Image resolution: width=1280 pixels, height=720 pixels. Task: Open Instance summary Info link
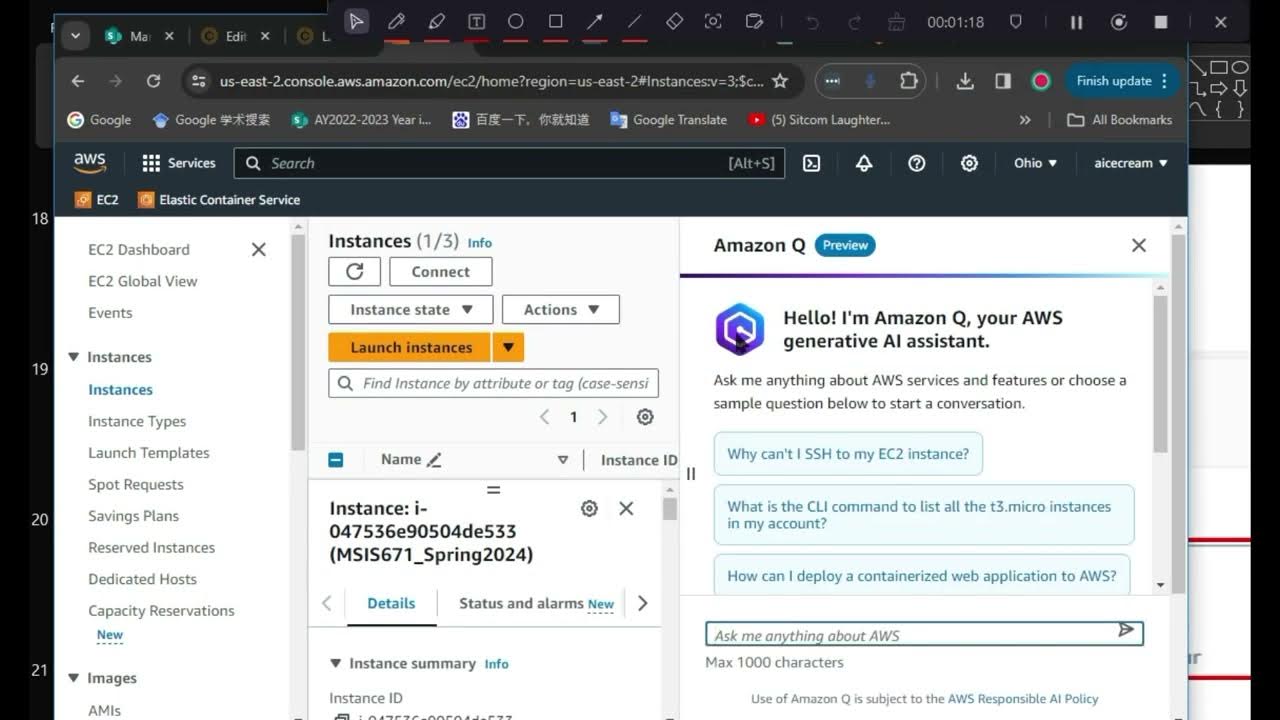[496, 664]
